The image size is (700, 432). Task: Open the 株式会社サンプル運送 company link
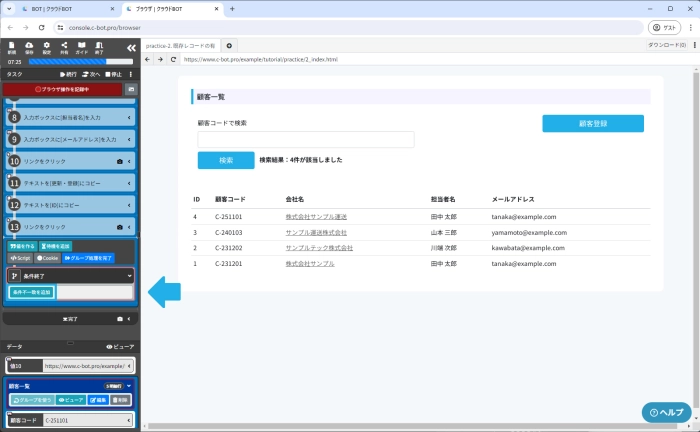pos(318,217)
